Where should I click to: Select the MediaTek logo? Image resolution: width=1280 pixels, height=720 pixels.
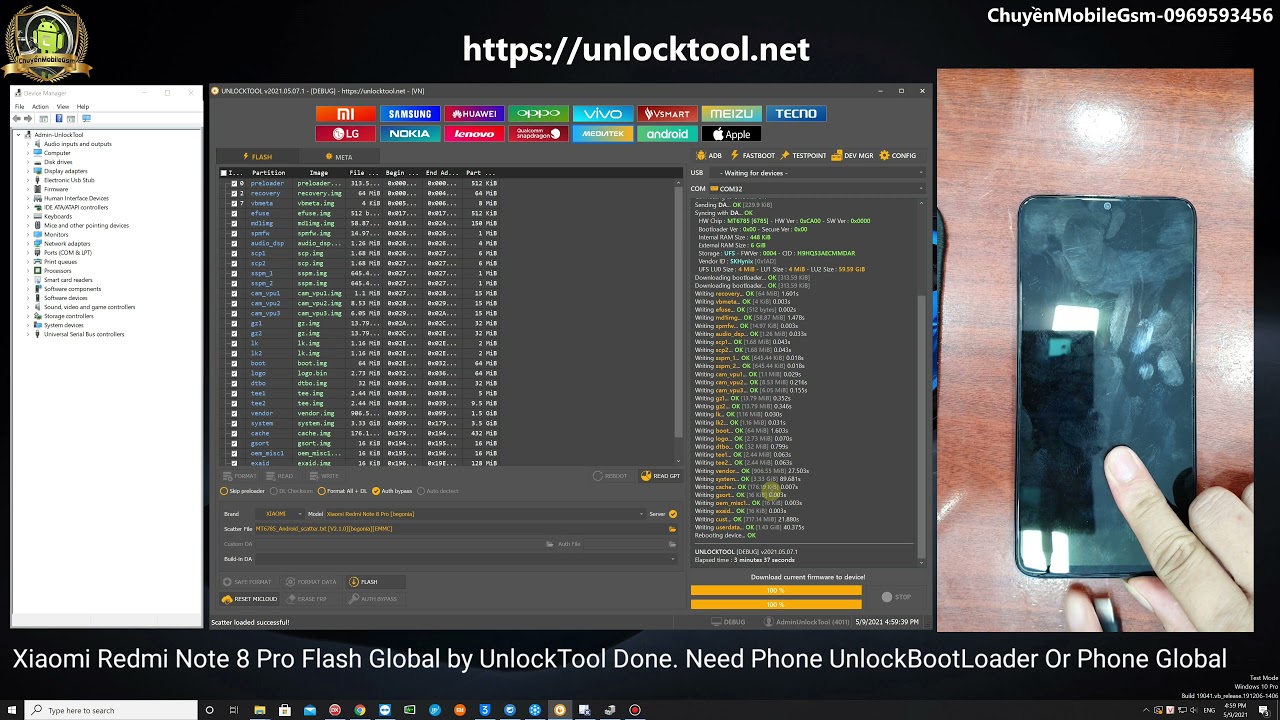[602, 134]
